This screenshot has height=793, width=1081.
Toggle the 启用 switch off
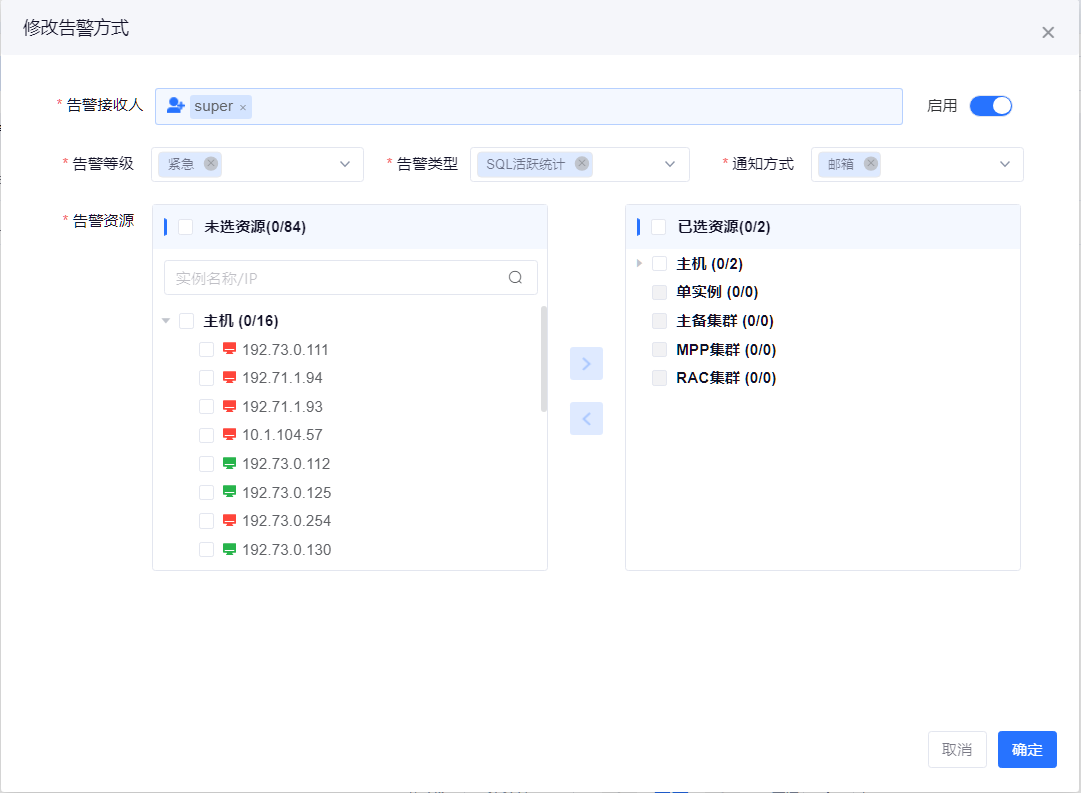[x=991, y=106]
